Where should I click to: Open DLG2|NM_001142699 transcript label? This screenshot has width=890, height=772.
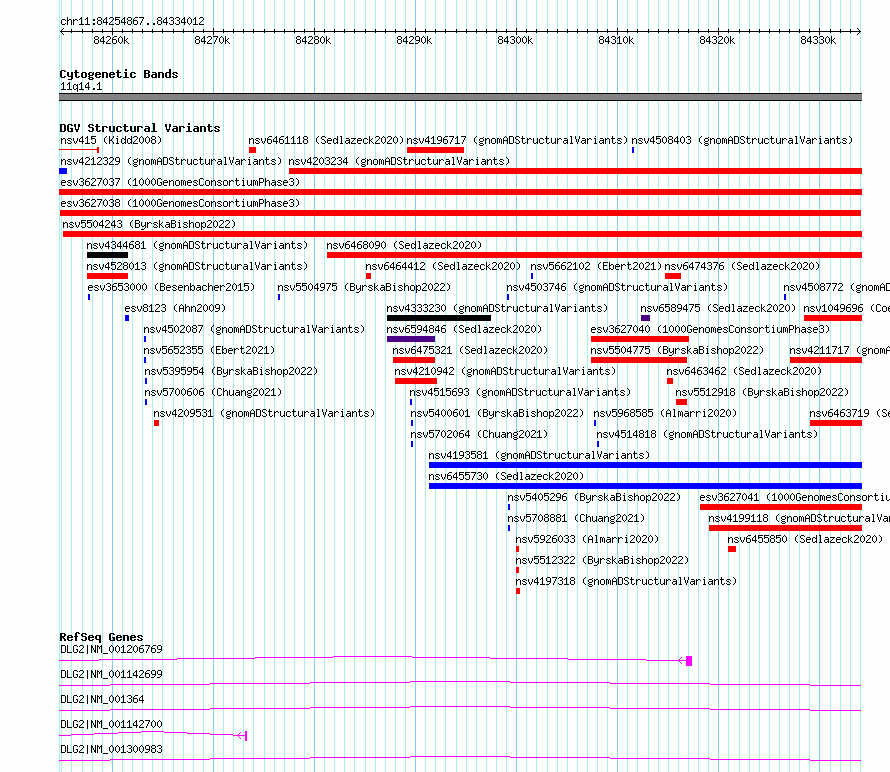click(111, 674)
